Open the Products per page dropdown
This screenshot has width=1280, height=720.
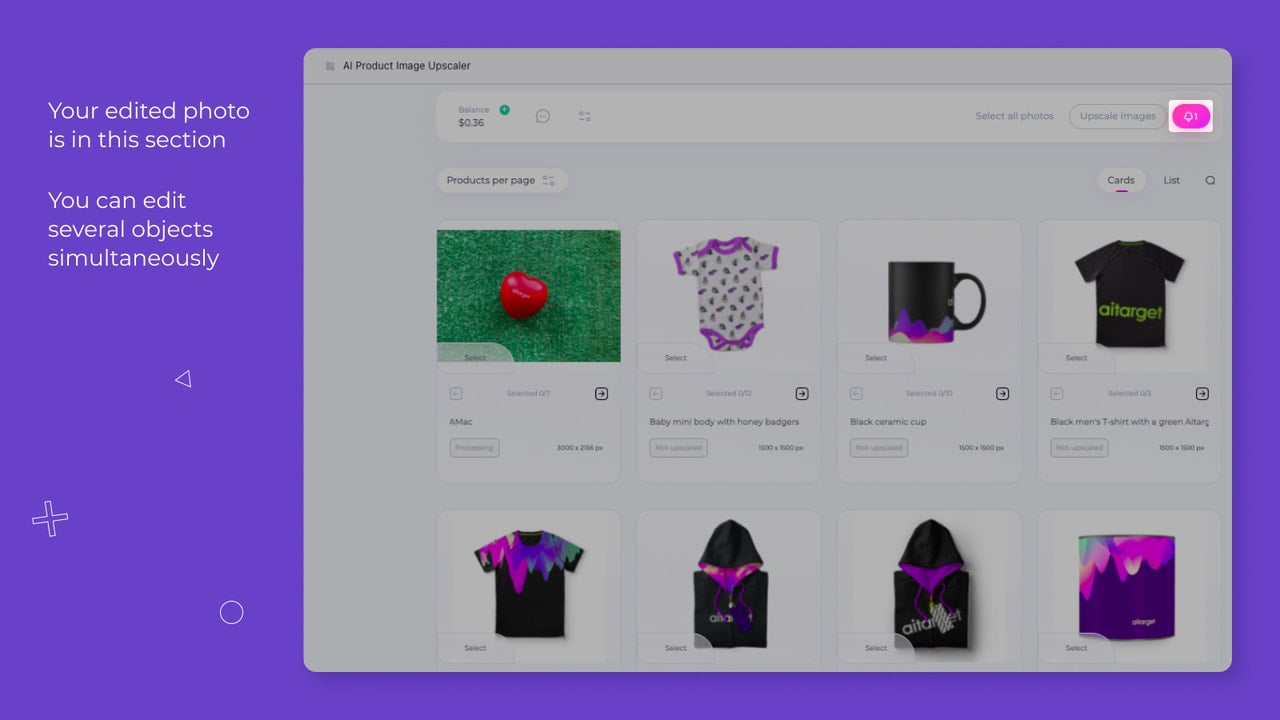click(x=501, y=181)
